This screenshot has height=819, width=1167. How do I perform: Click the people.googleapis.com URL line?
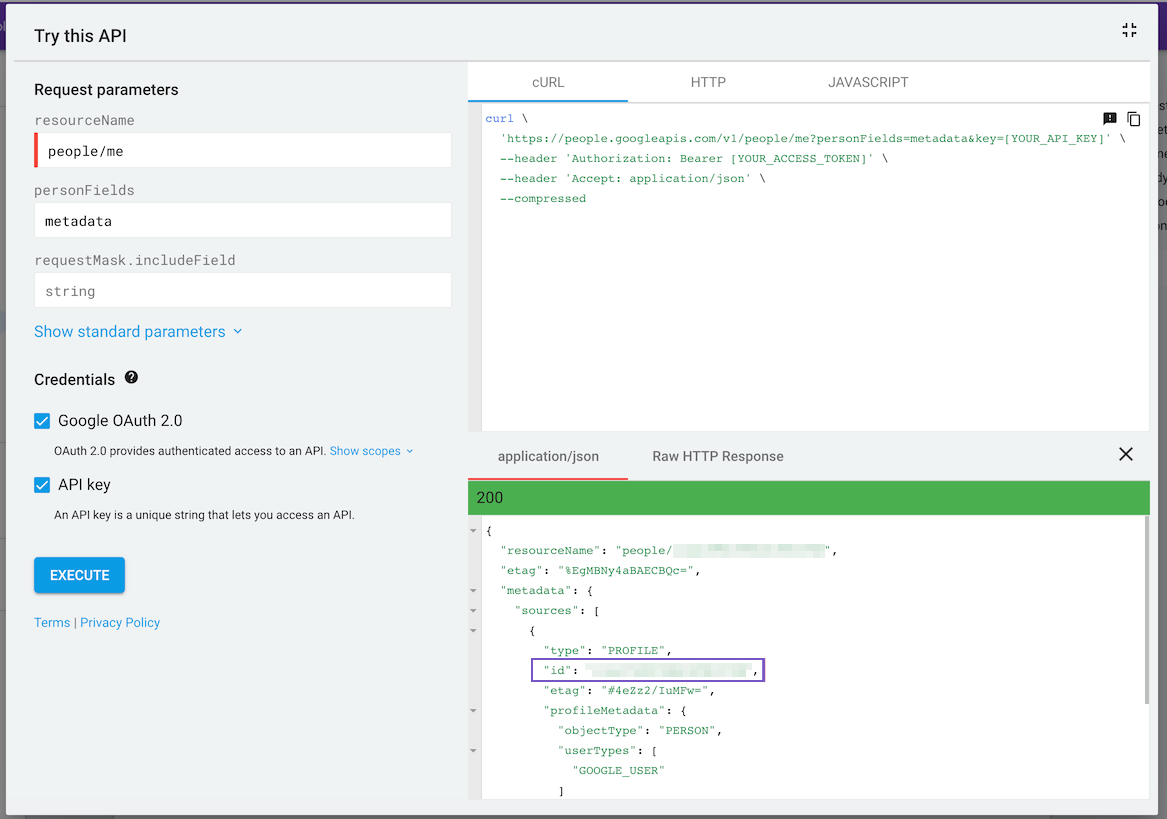tap(813, 138)
